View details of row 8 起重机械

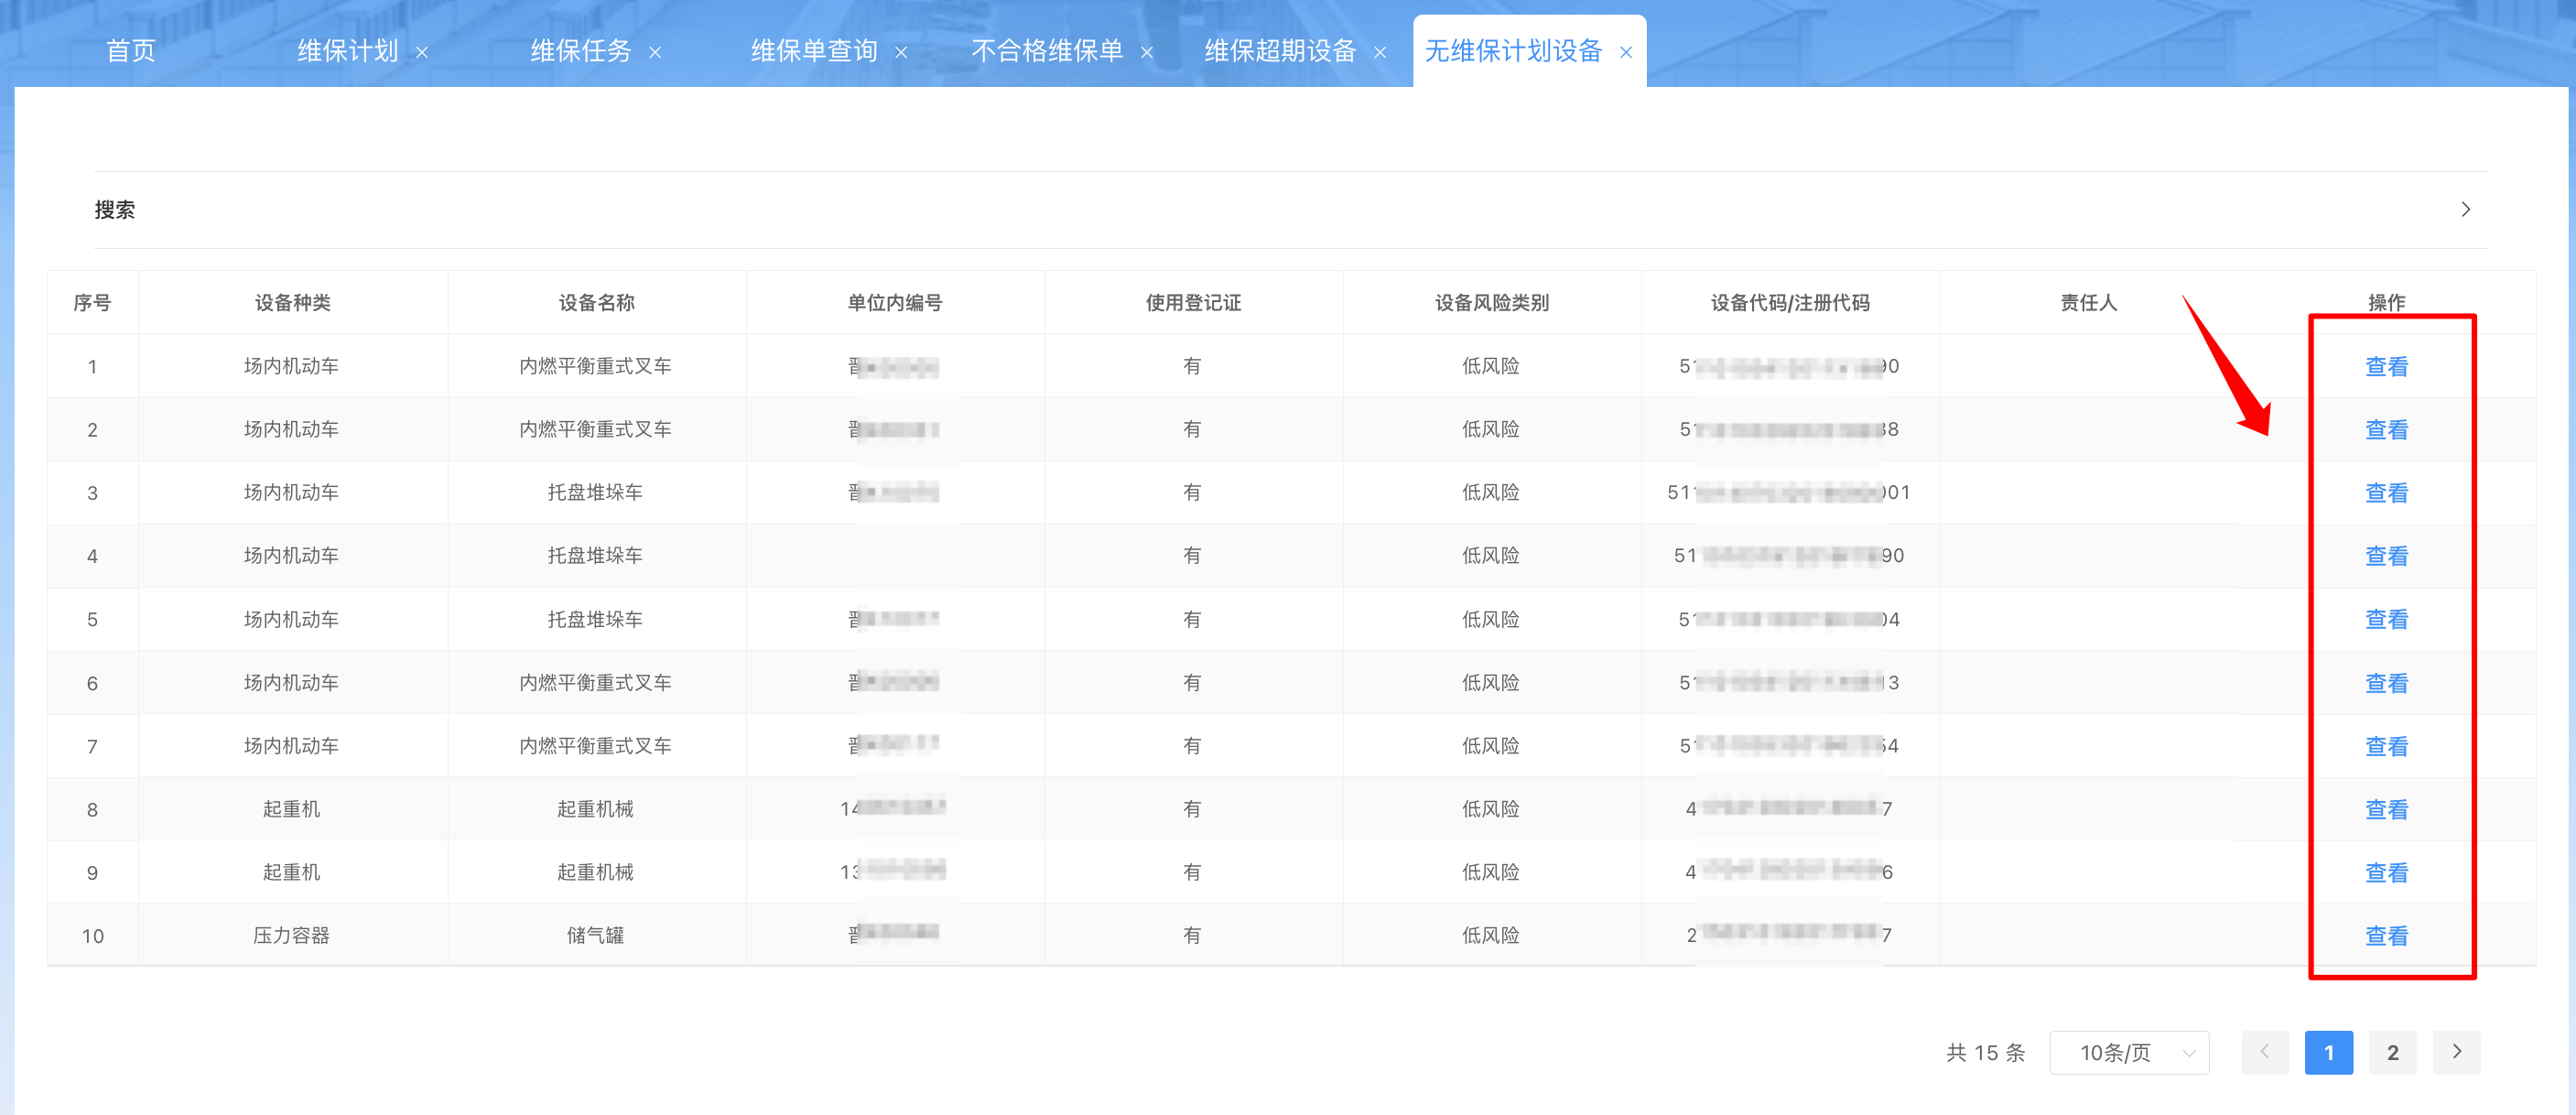2385,810
